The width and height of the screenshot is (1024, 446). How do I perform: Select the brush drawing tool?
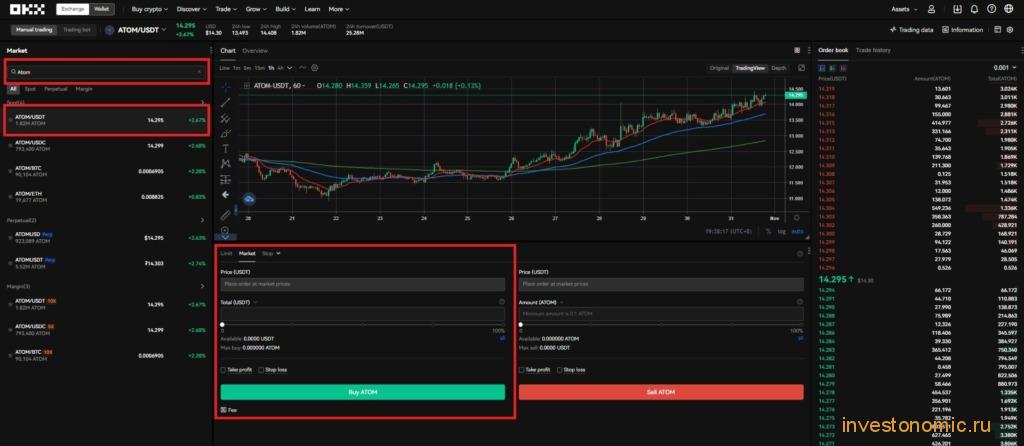tap(225, 133)
